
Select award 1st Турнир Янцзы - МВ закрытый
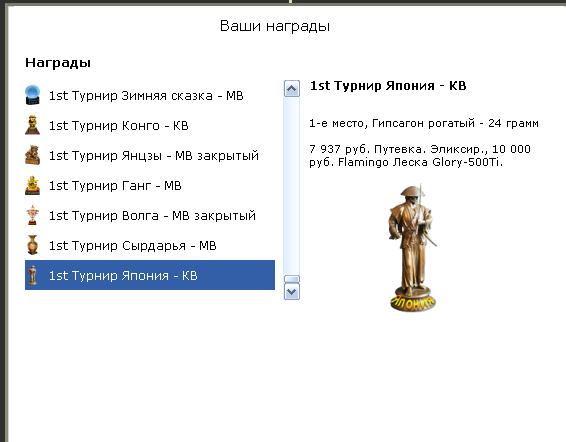pos(150,155)
